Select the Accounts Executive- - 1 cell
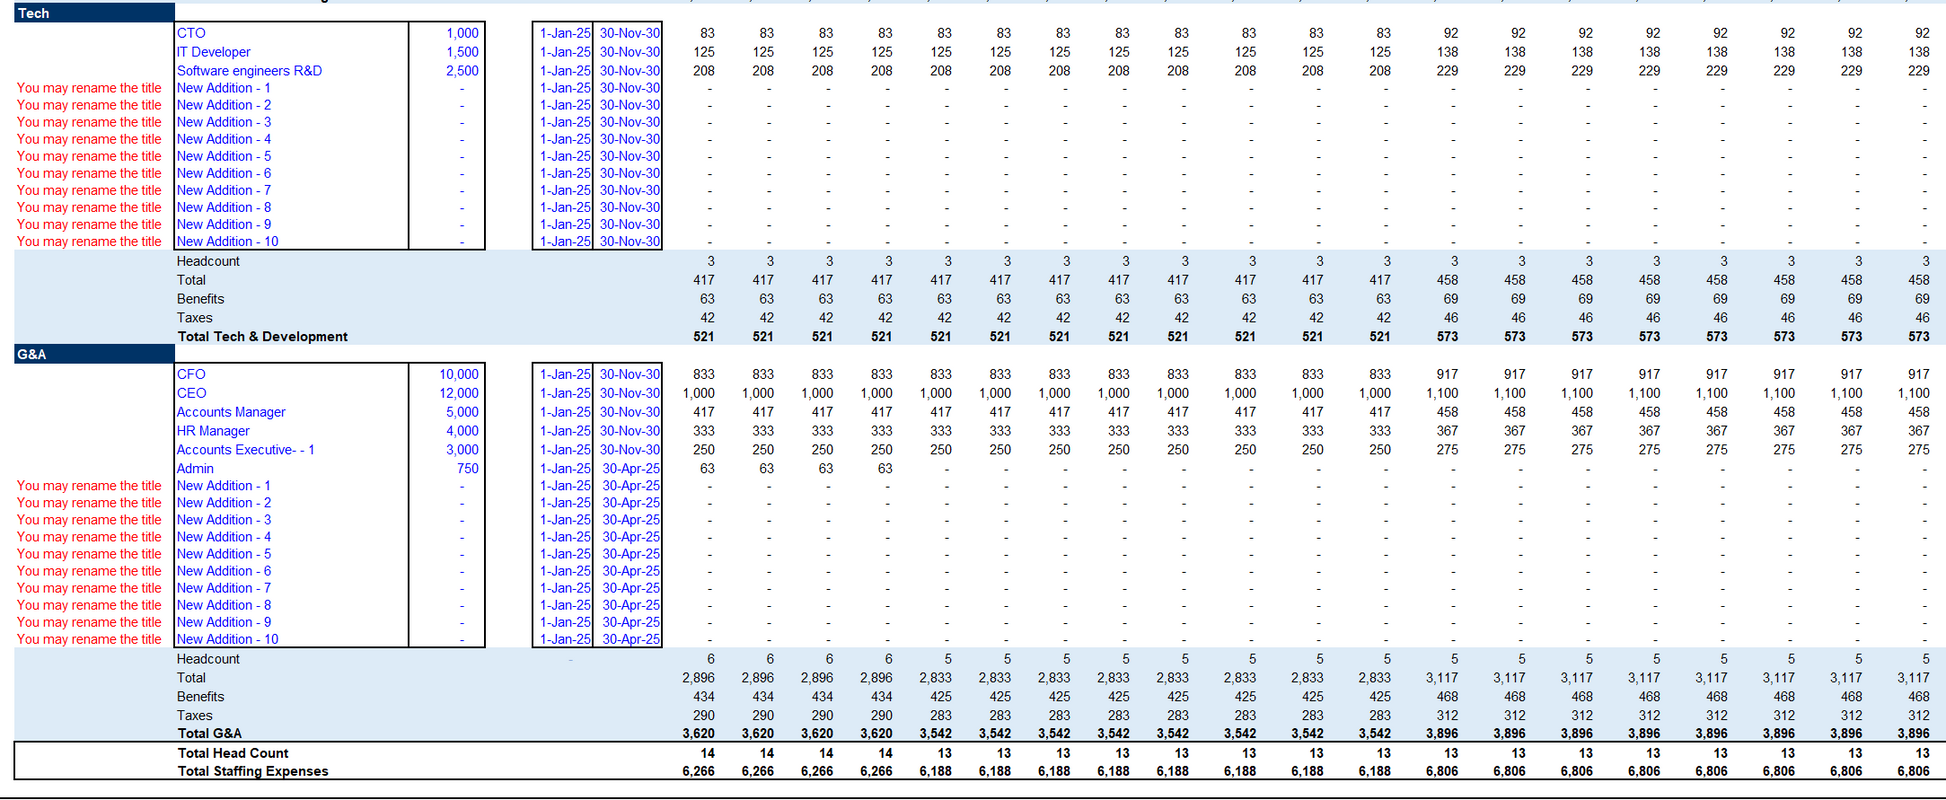This screenshot has height=800, width=1946. [x=245, y=450]
